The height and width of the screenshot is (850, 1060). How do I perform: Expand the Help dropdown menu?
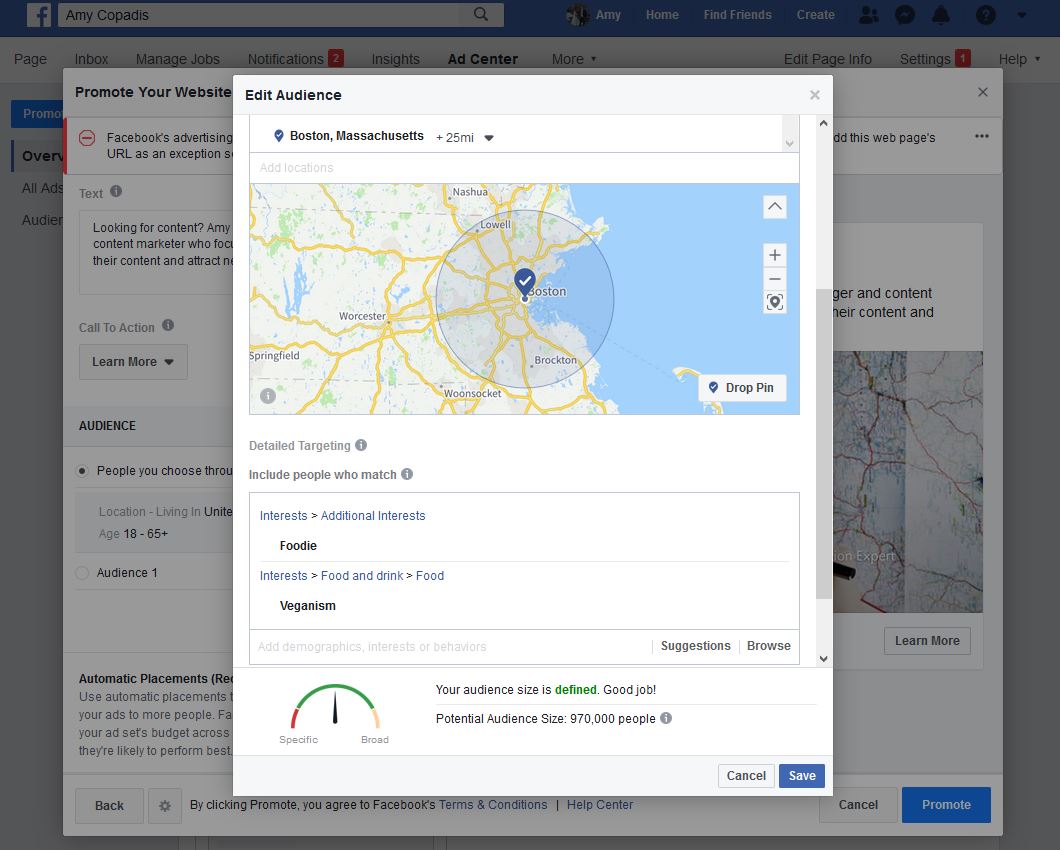click(1019, 59)
